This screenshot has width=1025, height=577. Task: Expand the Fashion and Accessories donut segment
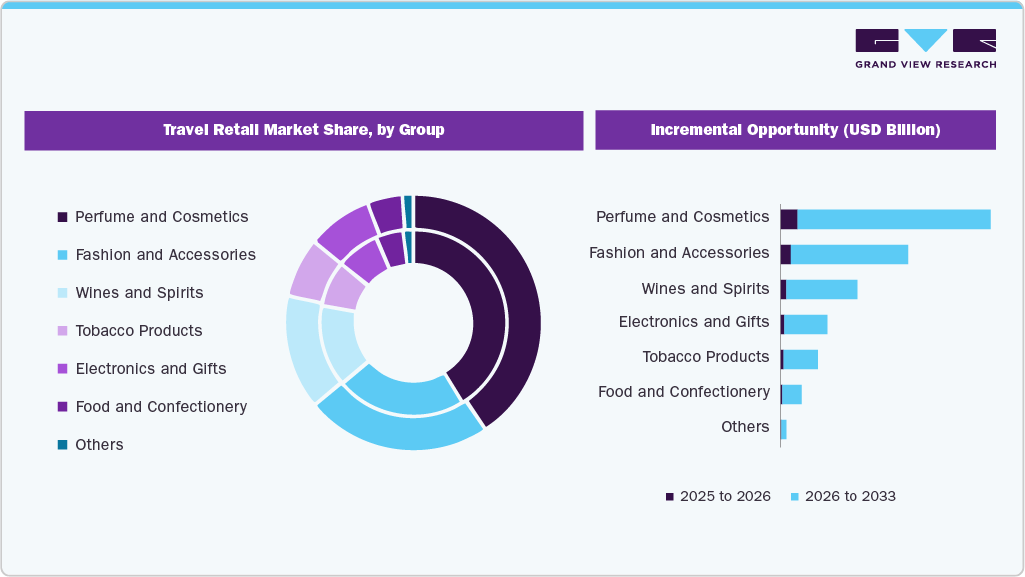410,430
